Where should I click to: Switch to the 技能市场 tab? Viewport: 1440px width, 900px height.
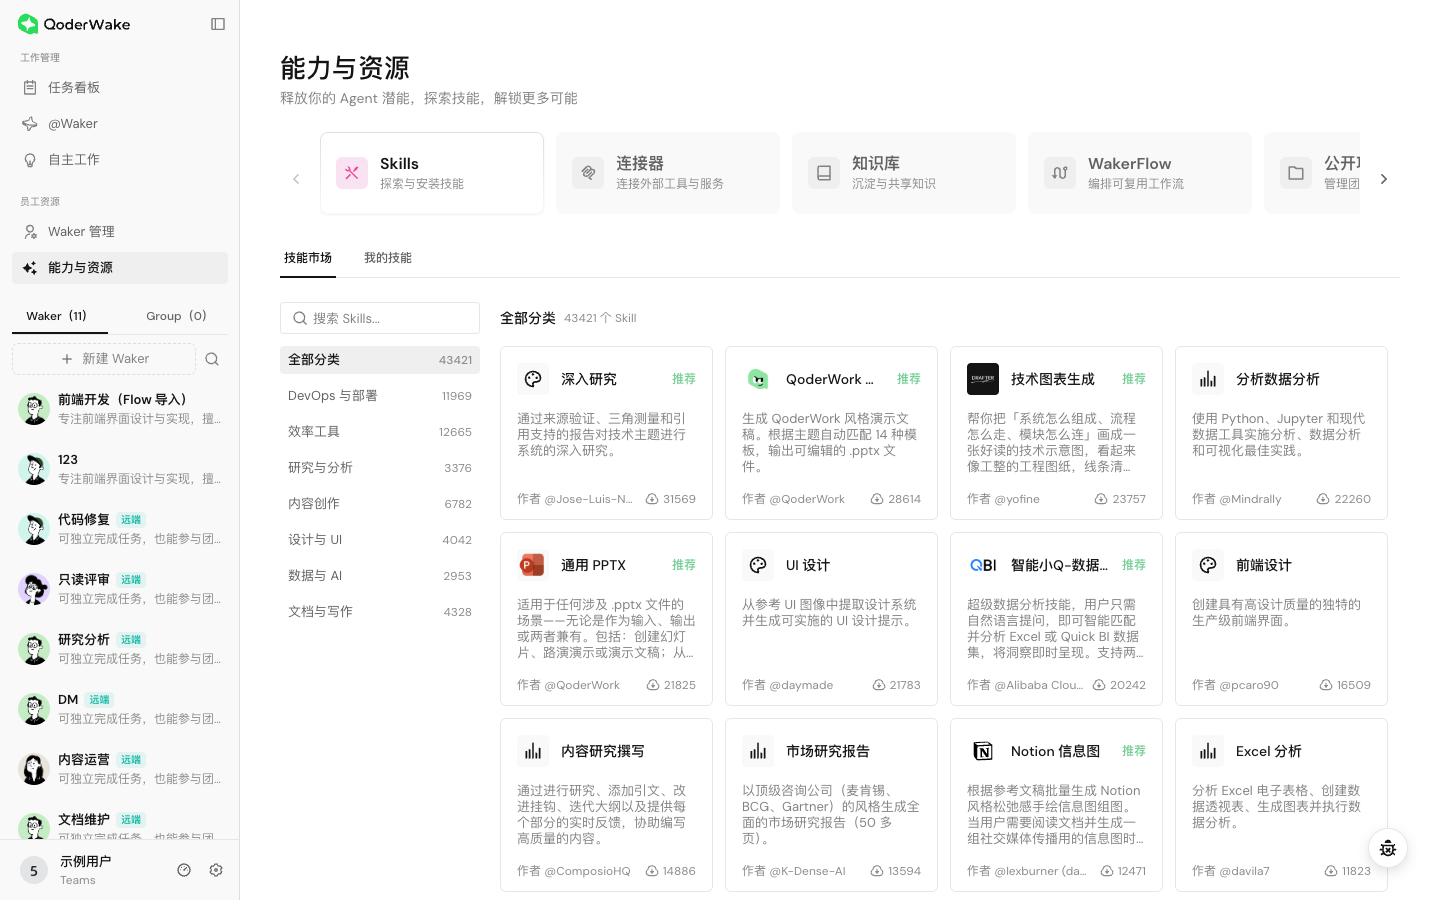pos(308,258)
